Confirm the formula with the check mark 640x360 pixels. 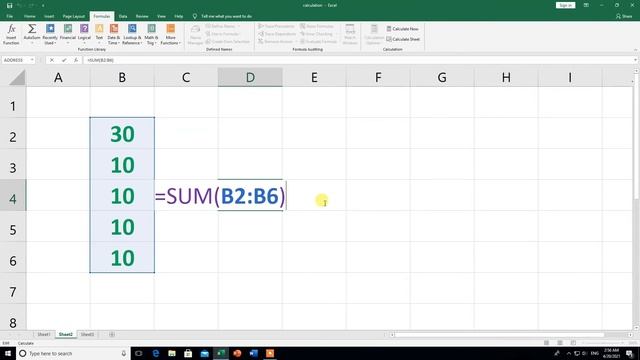[x=64, y=60]
